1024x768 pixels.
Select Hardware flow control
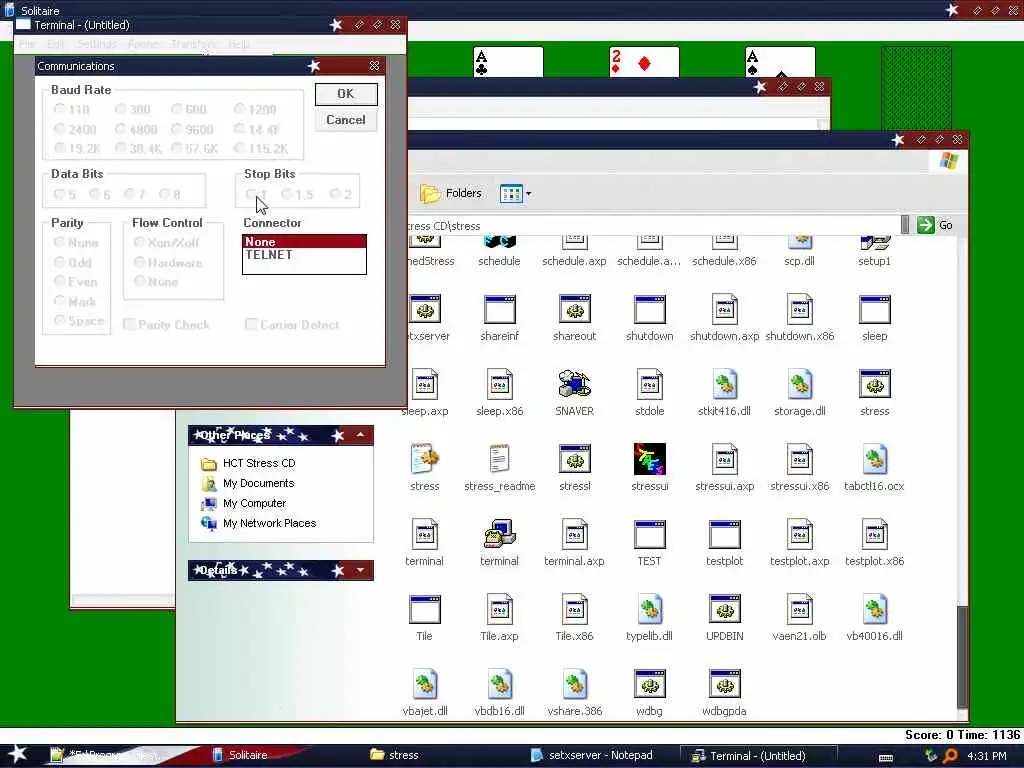coord(168,263)
